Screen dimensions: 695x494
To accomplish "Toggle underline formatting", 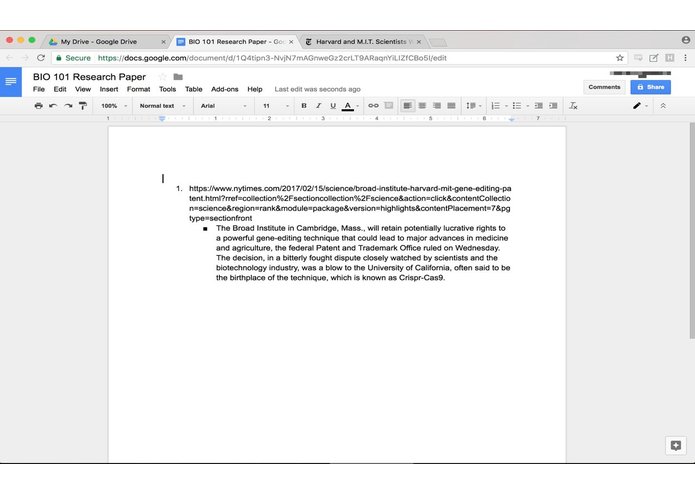I will (333, 106).
